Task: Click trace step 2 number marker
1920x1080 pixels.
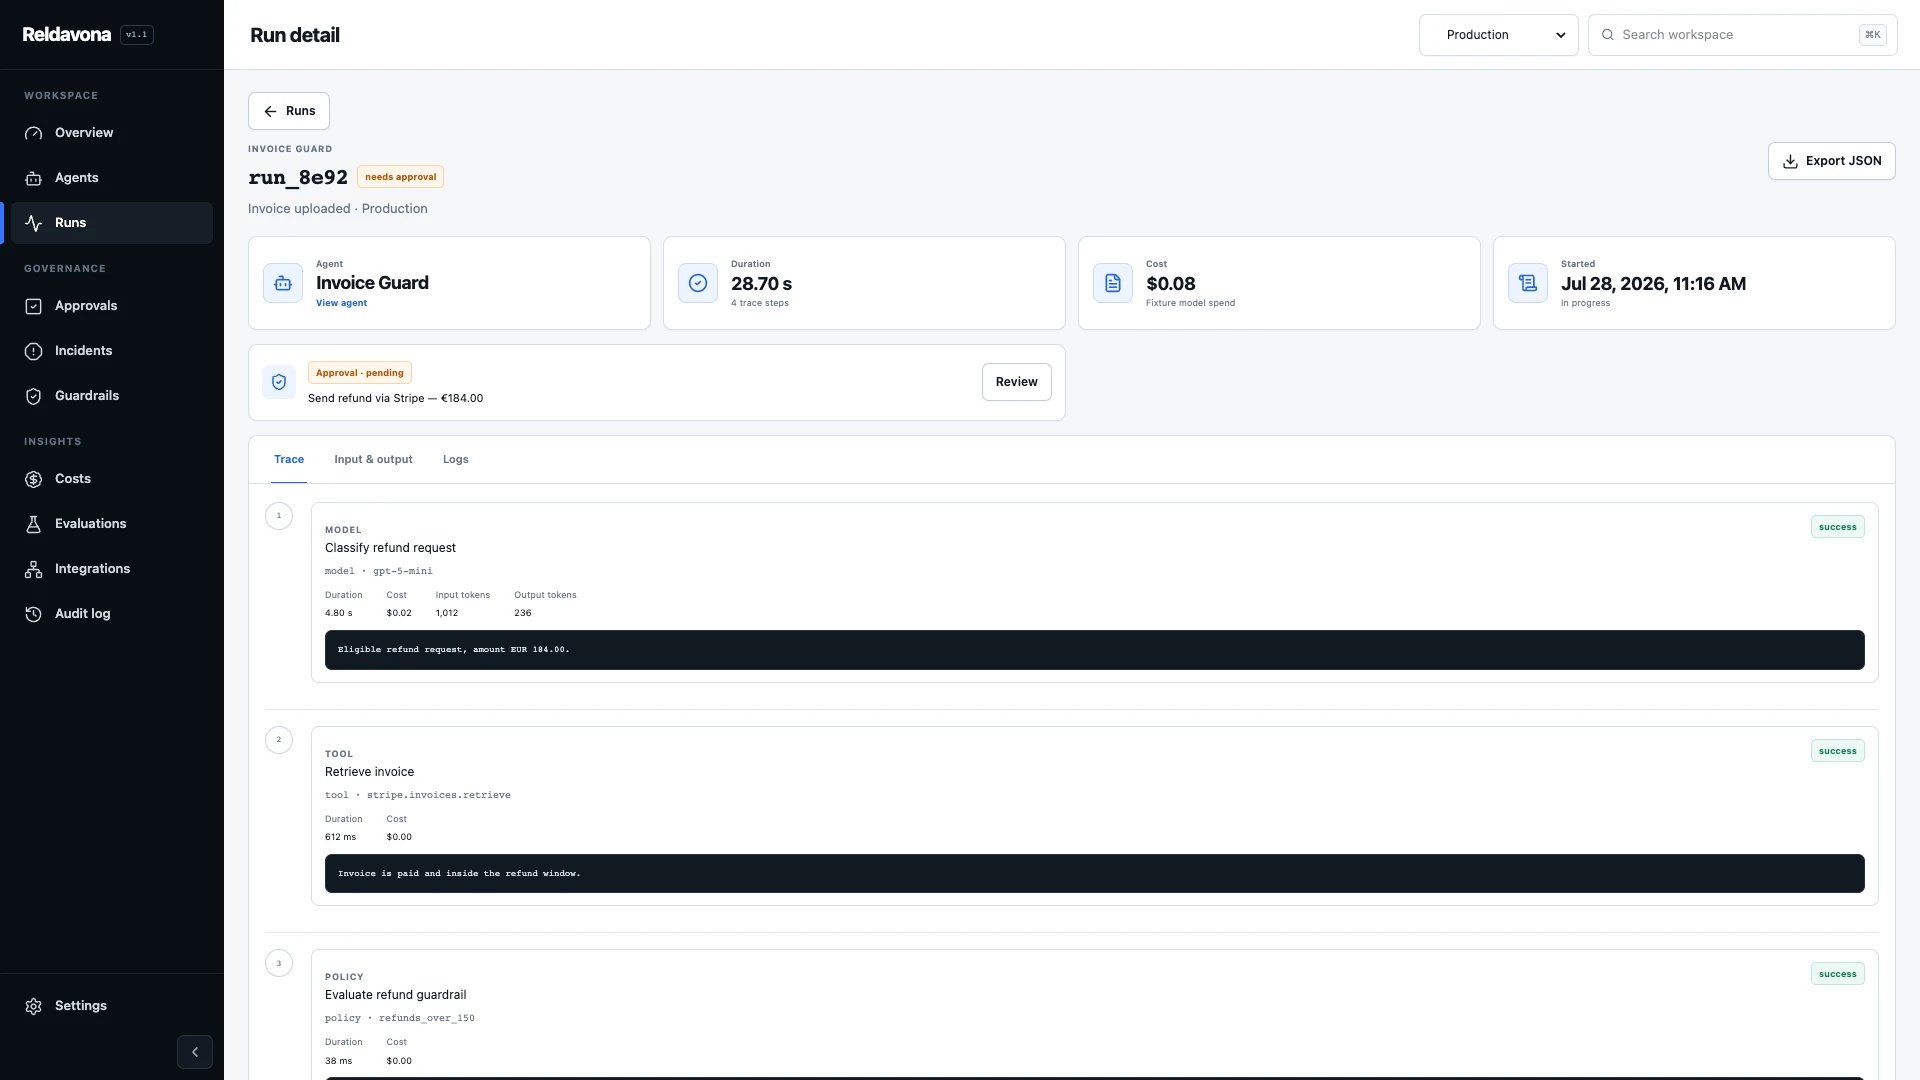Action: coord(279,740)
